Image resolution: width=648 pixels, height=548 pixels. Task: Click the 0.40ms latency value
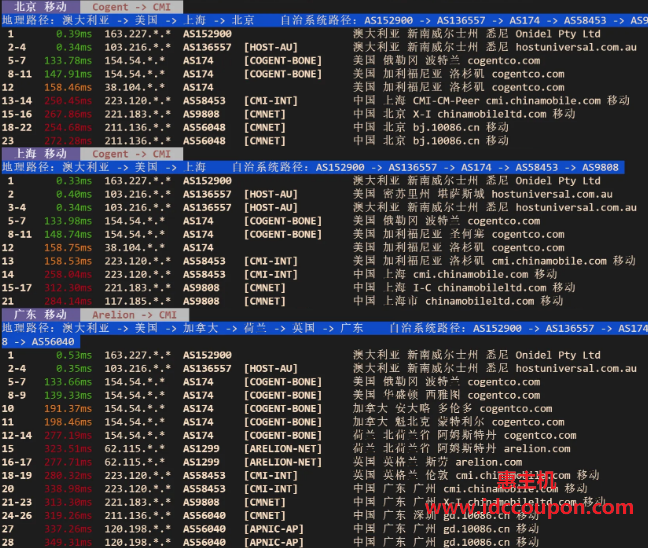click(x=74, y=194)
